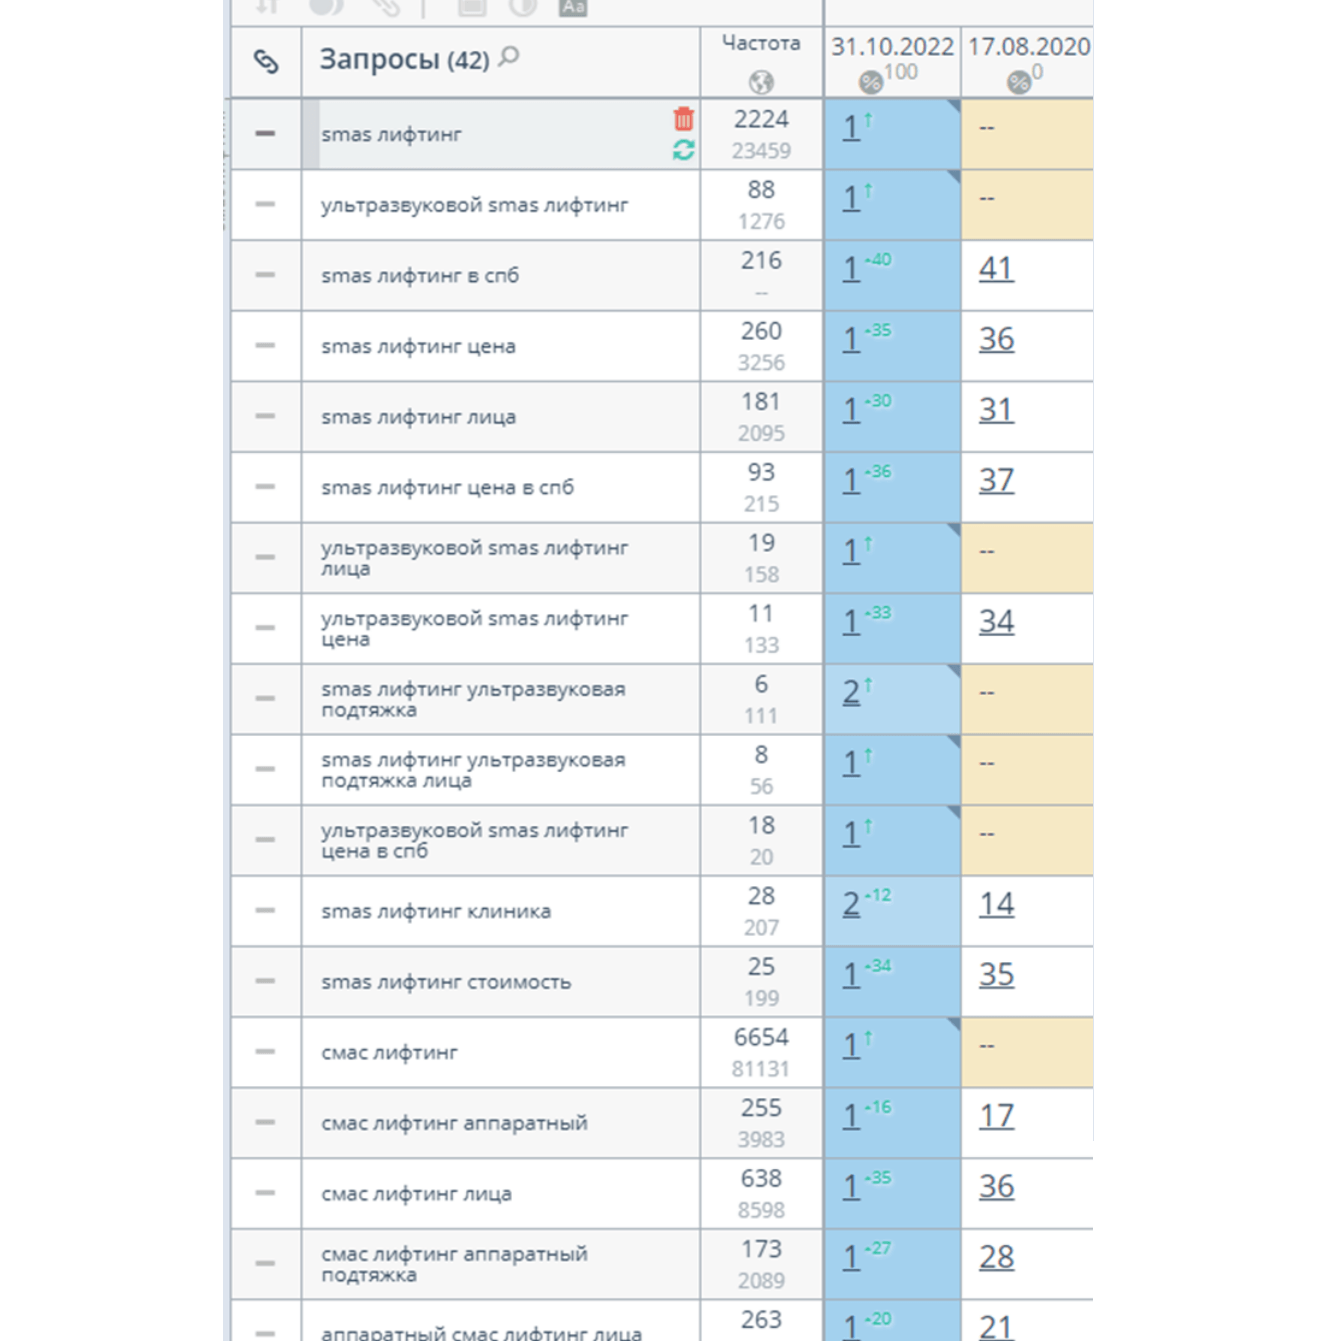
Task: Open search via magnifier beside Запросы (42)
Action: 509,57
